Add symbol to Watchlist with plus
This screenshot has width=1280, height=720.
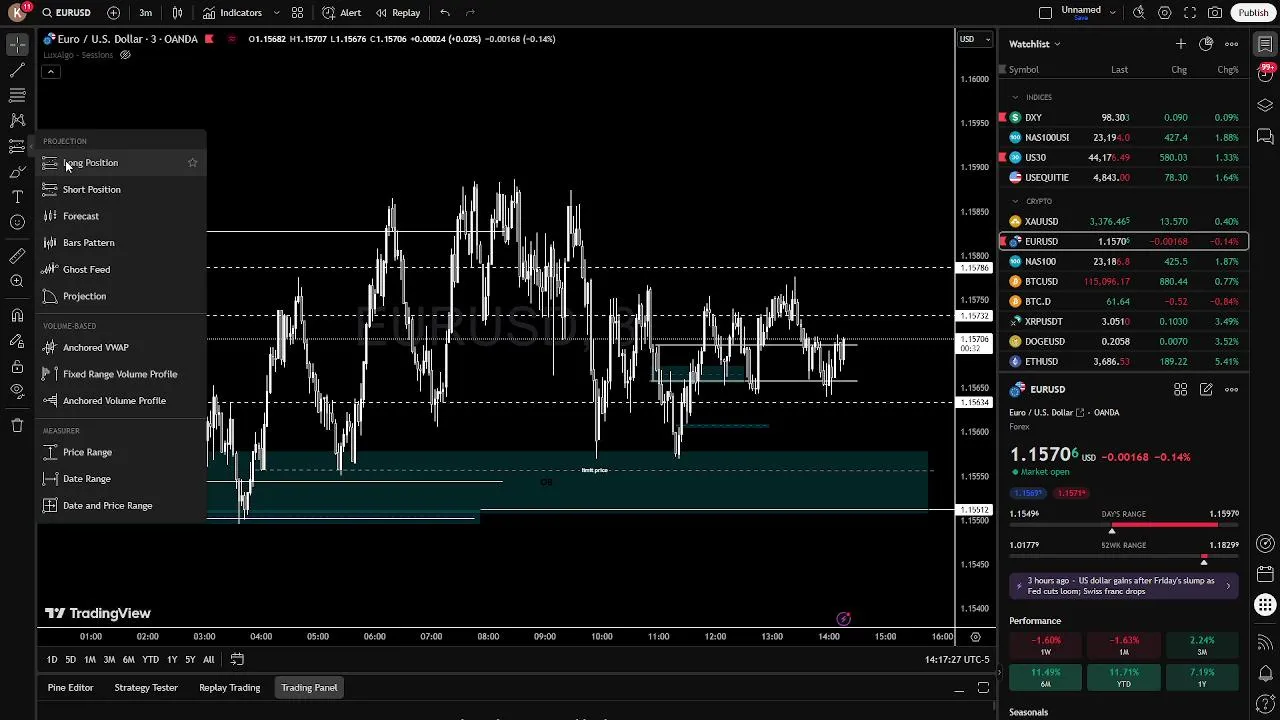click(x=1181, y=44)
